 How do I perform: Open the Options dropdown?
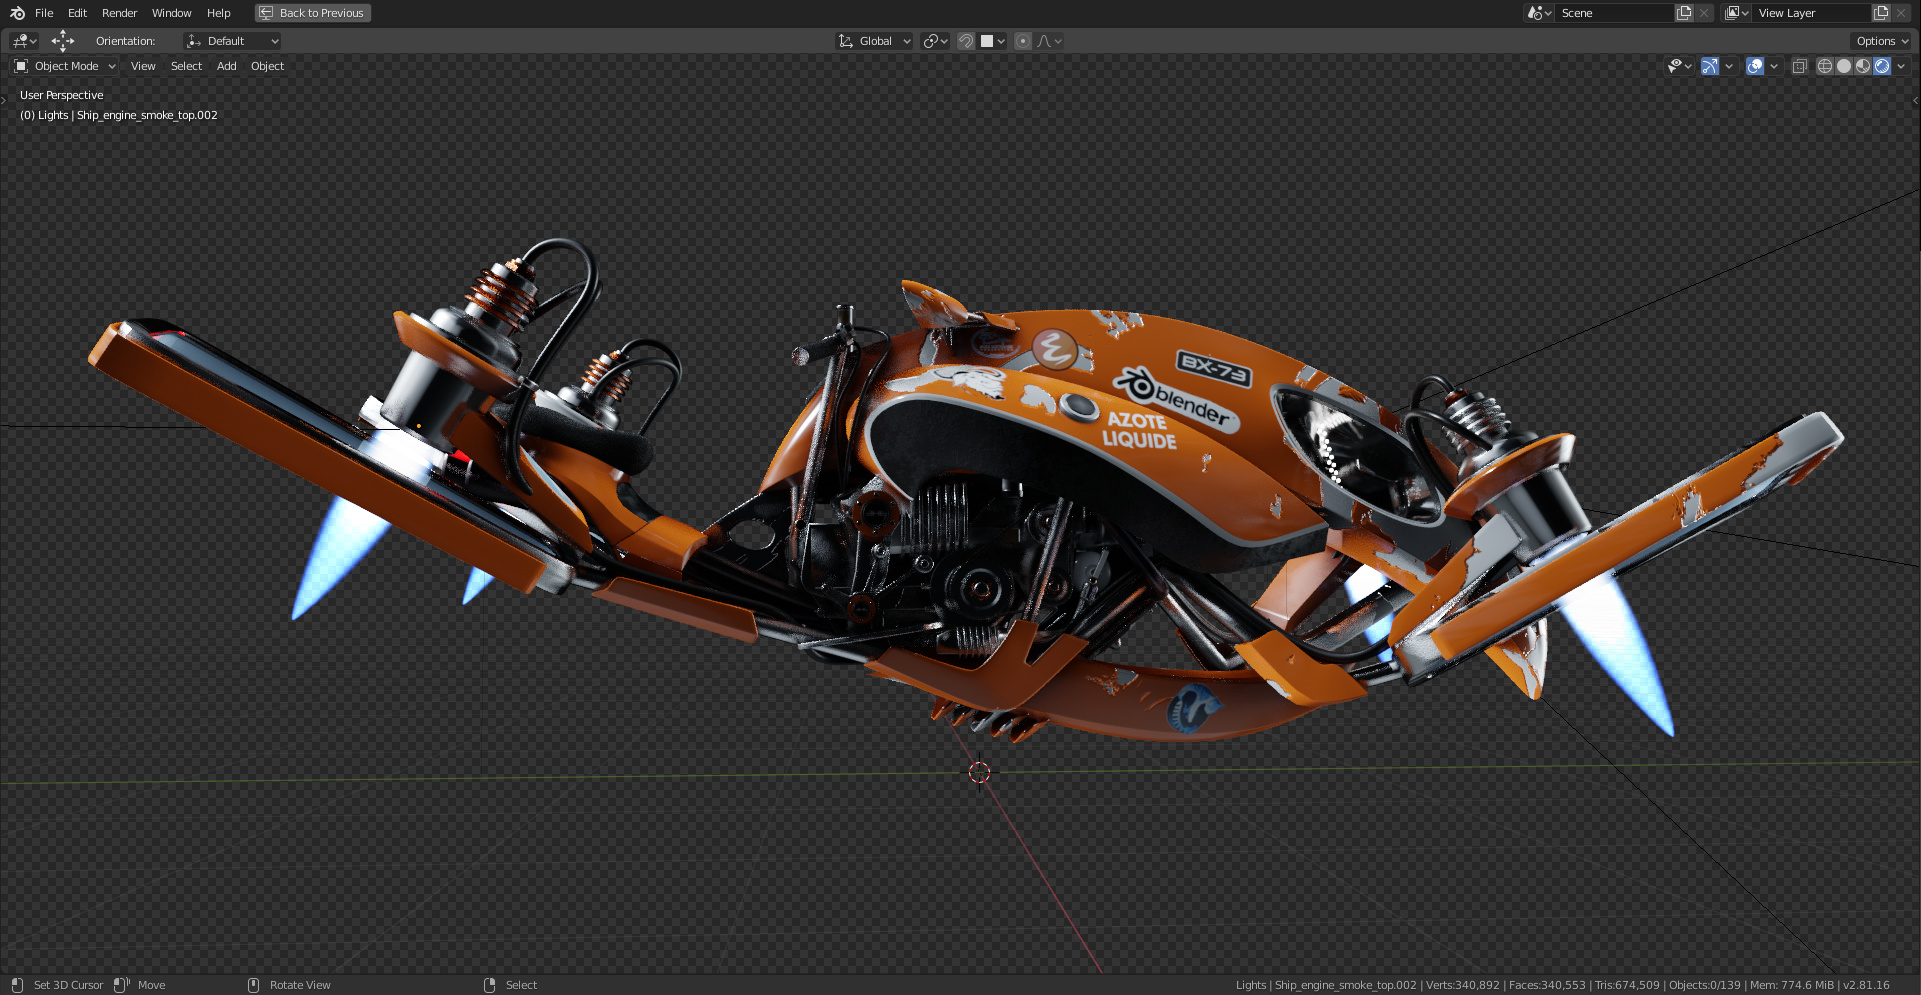click(x=1881, y=41)
